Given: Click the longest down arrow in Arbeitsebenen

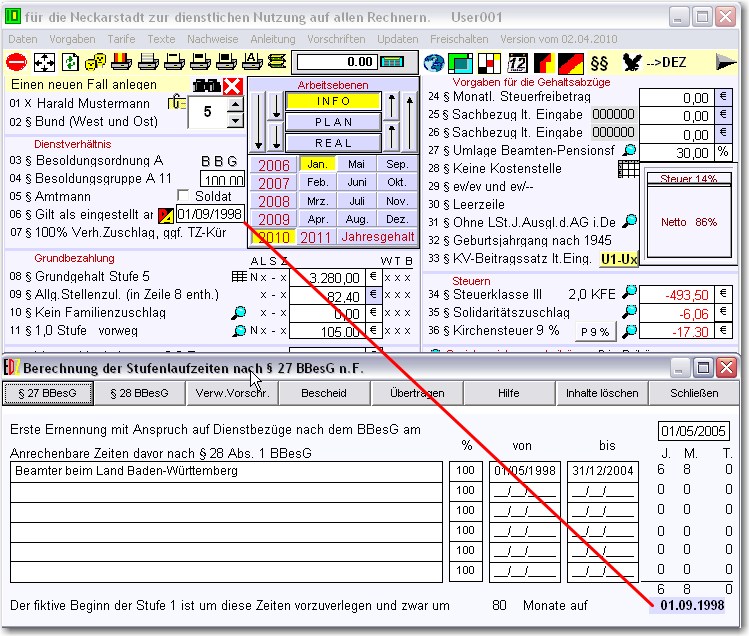Looking at the screenshot, I should (x=258, y=121).
